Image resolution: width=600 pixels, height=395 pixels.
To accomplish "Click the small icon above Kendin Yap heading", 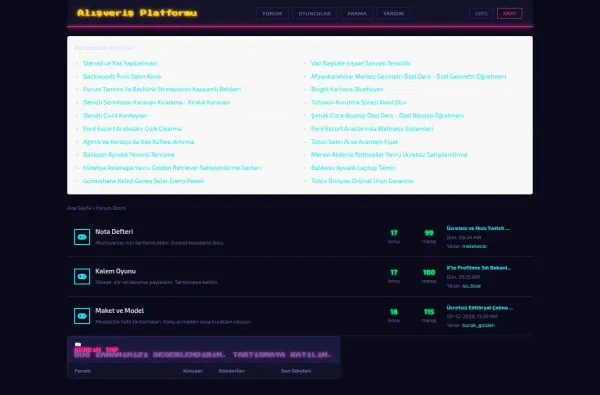I will pyautogui.click(x=78, y=344).
